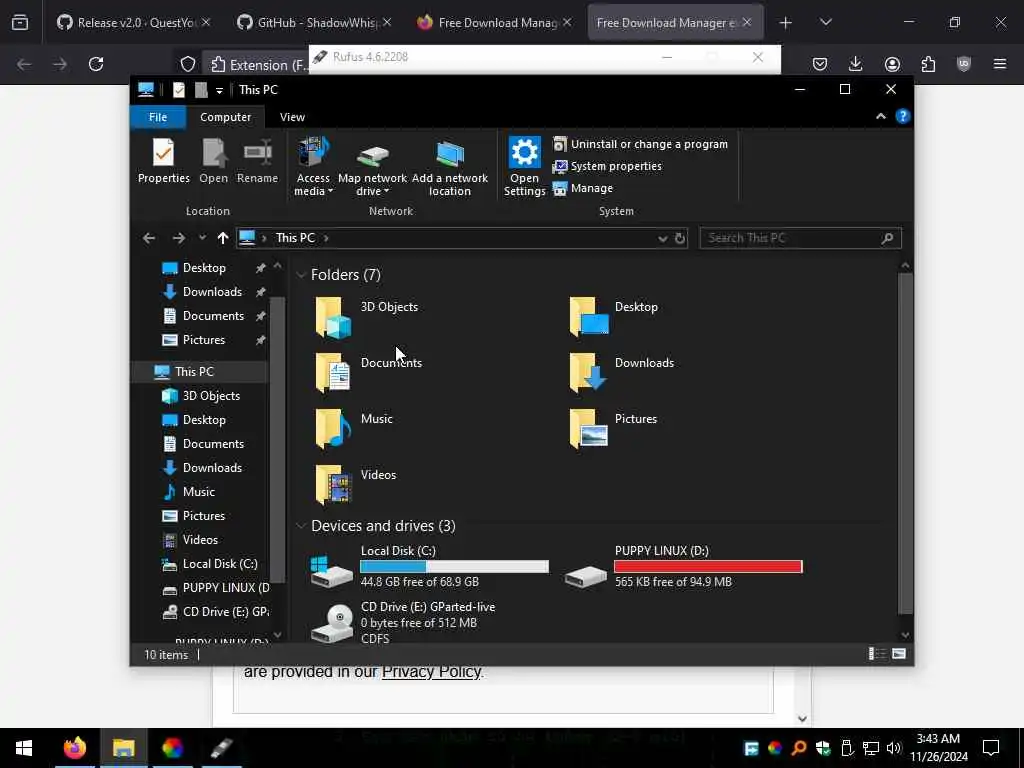The image size is (1024, 768).
Task: Go back in File Explorer
Action: 149,238
